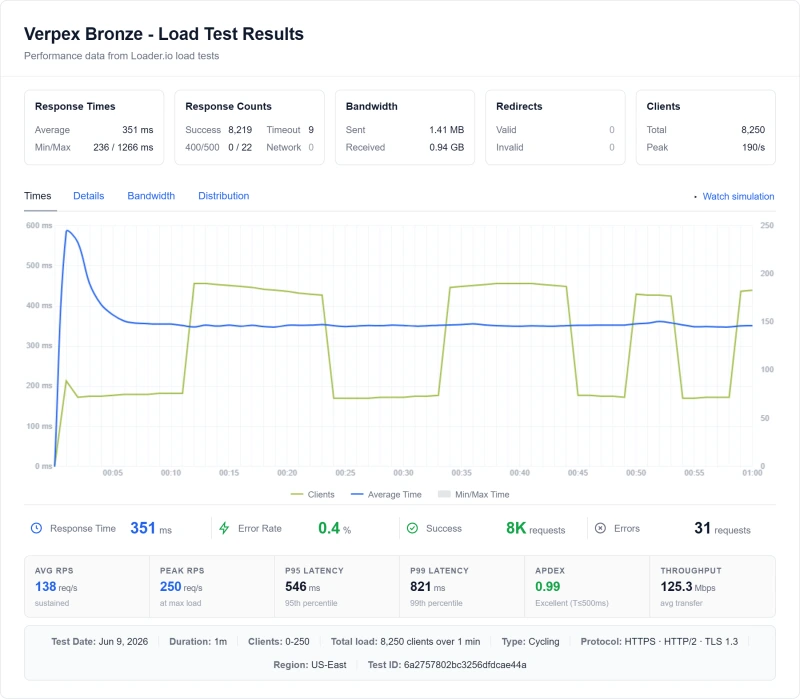
Task: Click the 0.4 % error rate value
Action: tap(335, 528)
